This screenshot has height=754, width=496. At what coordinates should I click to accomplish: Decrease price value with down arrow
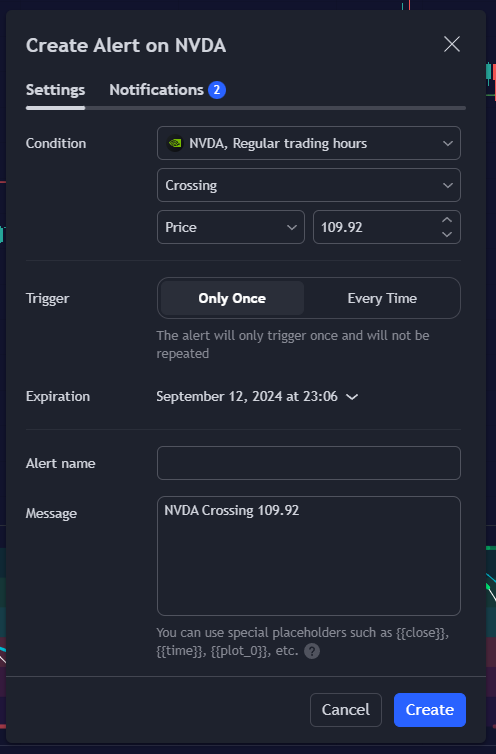coord(447,234)
